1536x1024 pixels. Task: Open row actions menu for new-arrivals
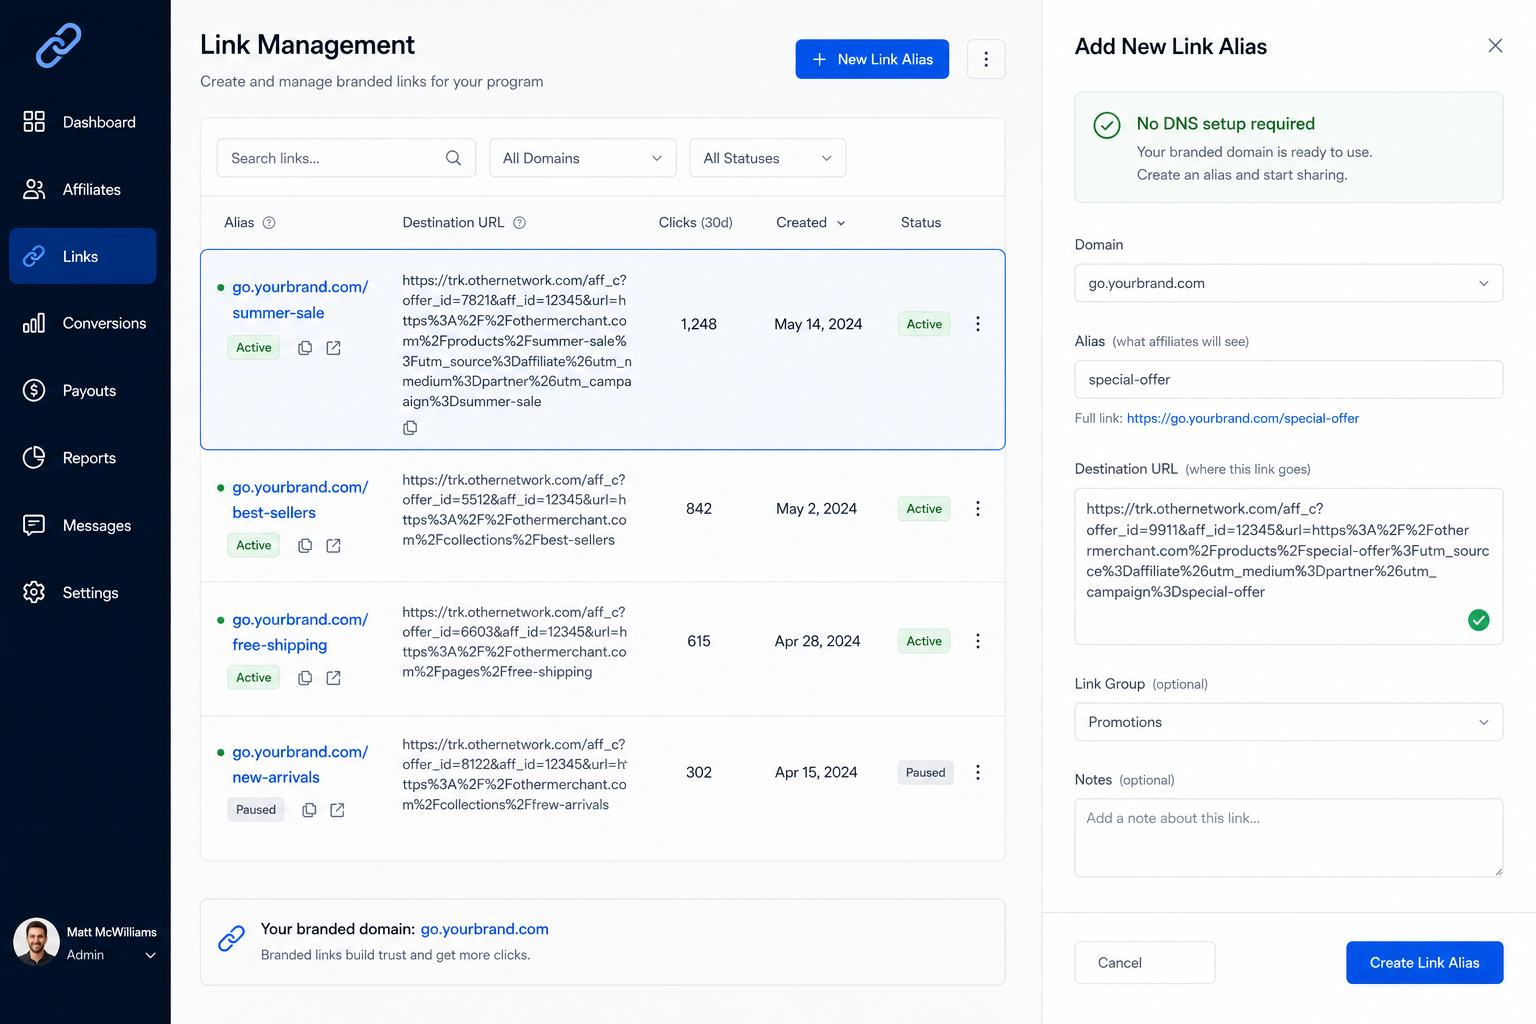(978, 772)
